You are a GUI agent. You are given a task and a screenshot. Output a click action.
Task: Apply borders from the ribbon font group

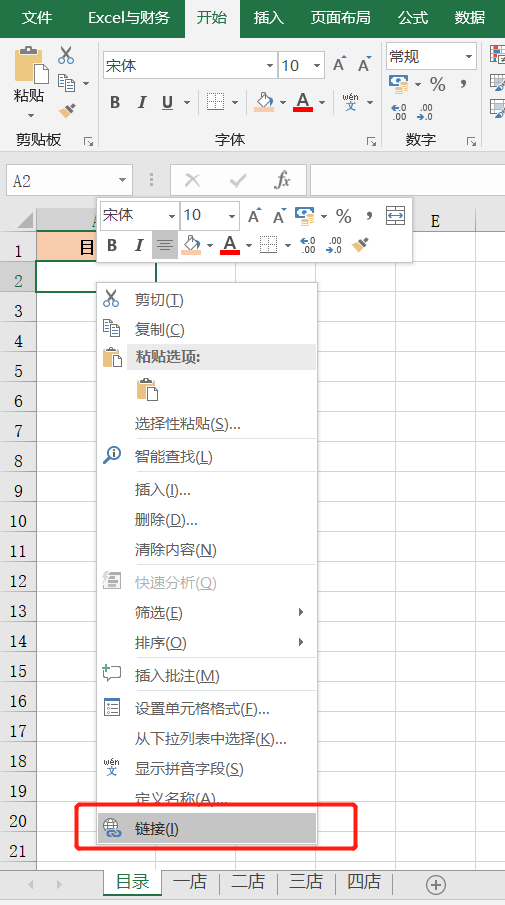click(215, 103)
